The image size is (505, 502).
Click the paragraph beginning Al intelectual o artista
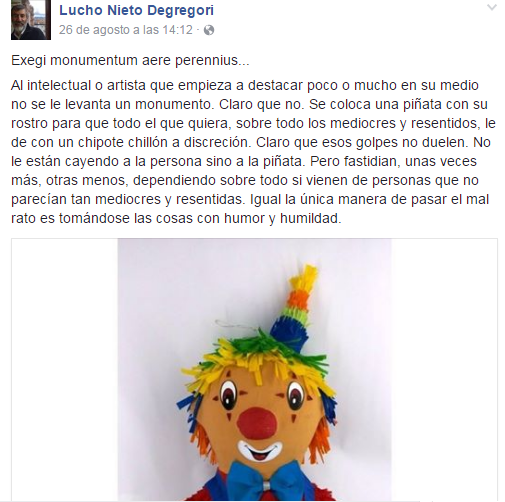tap(253, 152)
